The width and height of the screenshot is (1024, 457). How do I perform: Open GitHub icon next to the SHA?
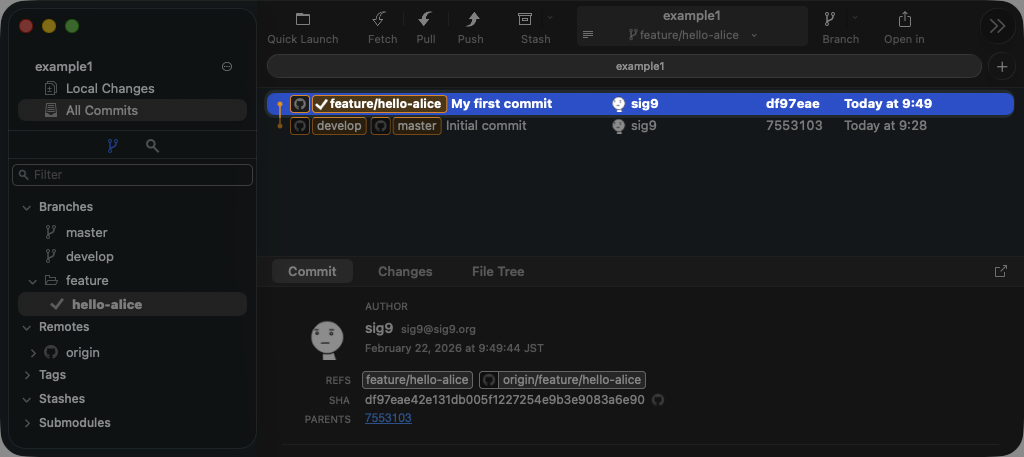658,400
